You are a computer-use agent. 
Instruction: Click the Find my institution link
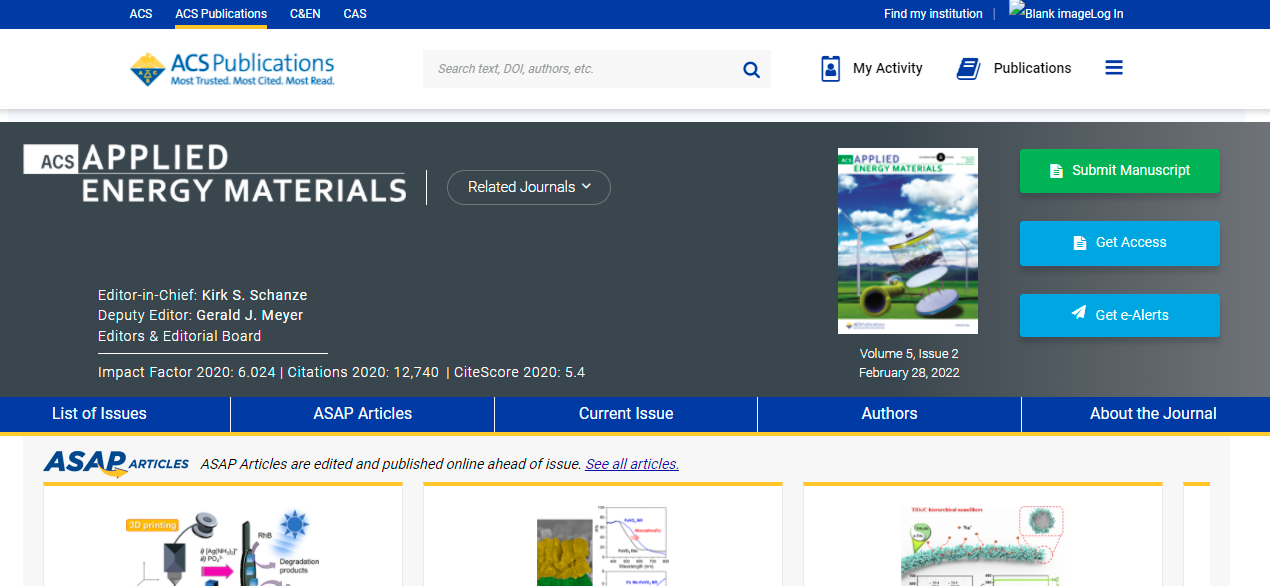coord(933,14)
